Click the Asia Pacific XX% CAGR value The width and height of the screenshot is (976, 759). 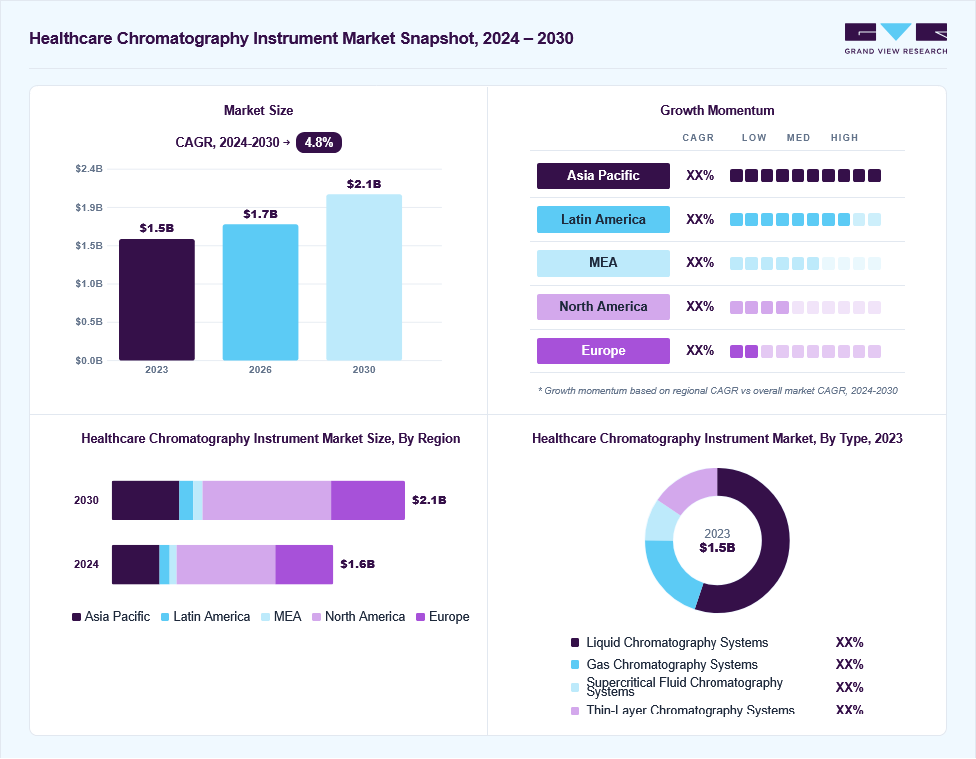point(700,176)
